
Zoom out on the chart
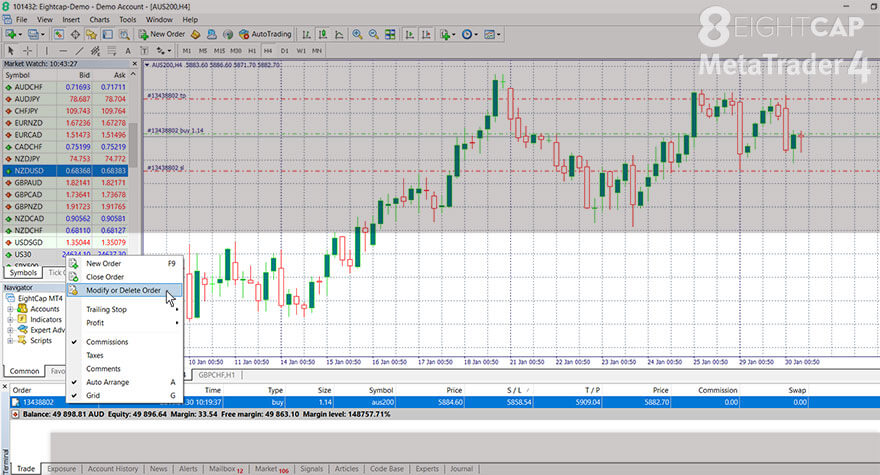click(374, 34)
